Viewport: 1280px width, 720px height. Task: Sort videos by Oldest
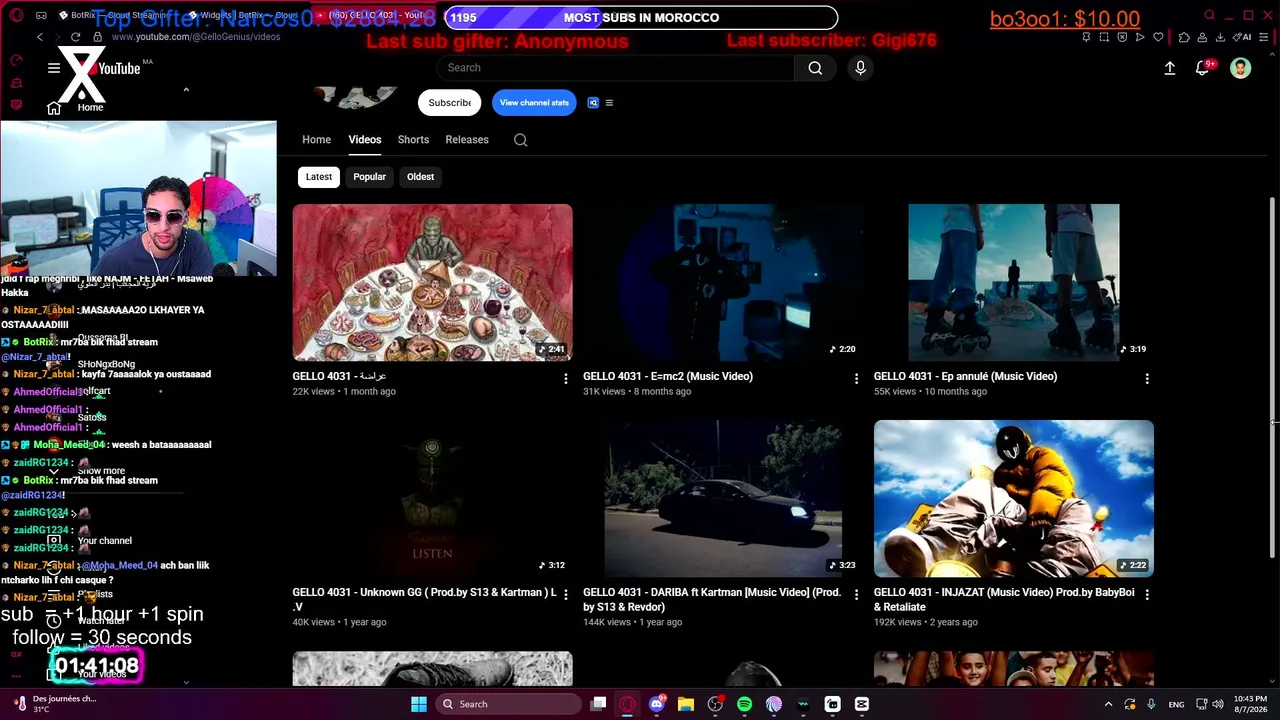[420, 177]
